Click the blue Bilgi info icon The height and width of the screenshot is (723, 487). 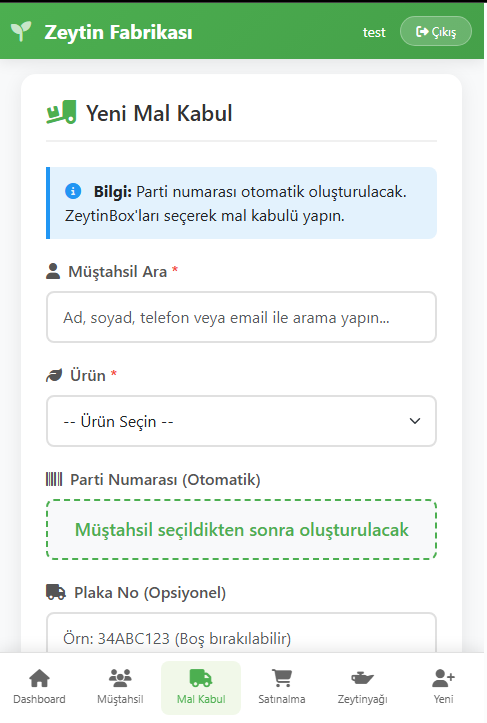73,190
